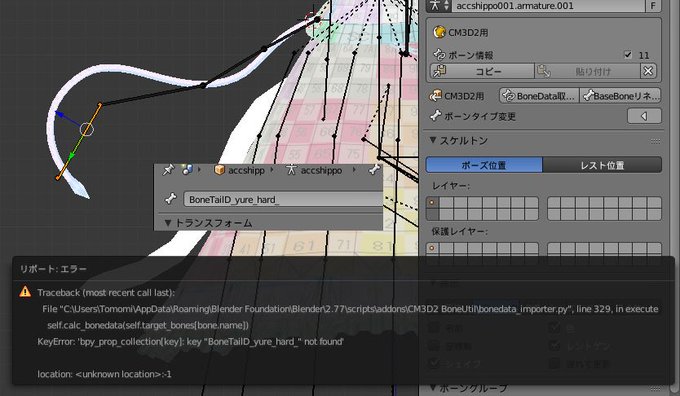This screenshot has height=396, width=680.
Task: Click the accshippo armature icon in breadcrumb
Action: 291,170
